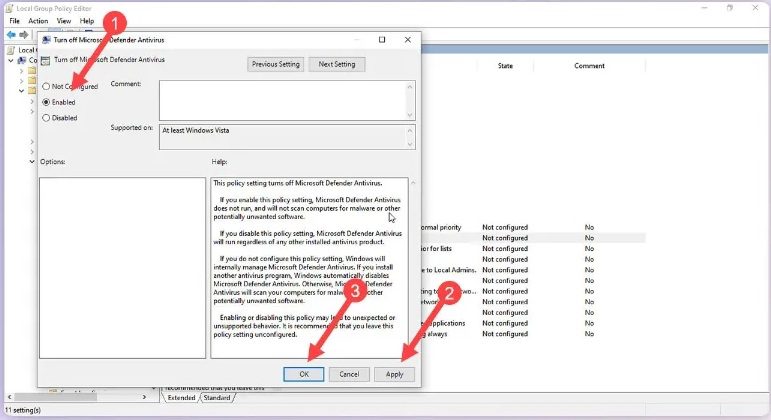Click the Computer Configuration node icon in tree
Viewport: 771px width, 420px height.
[x=22, y=60]
